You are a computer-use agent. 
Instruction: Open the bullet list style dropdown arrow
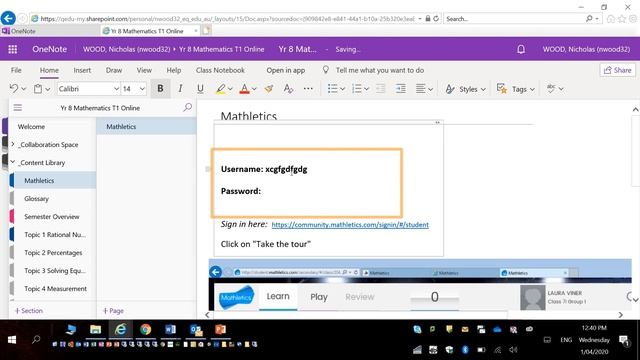[x=342, y=89]
